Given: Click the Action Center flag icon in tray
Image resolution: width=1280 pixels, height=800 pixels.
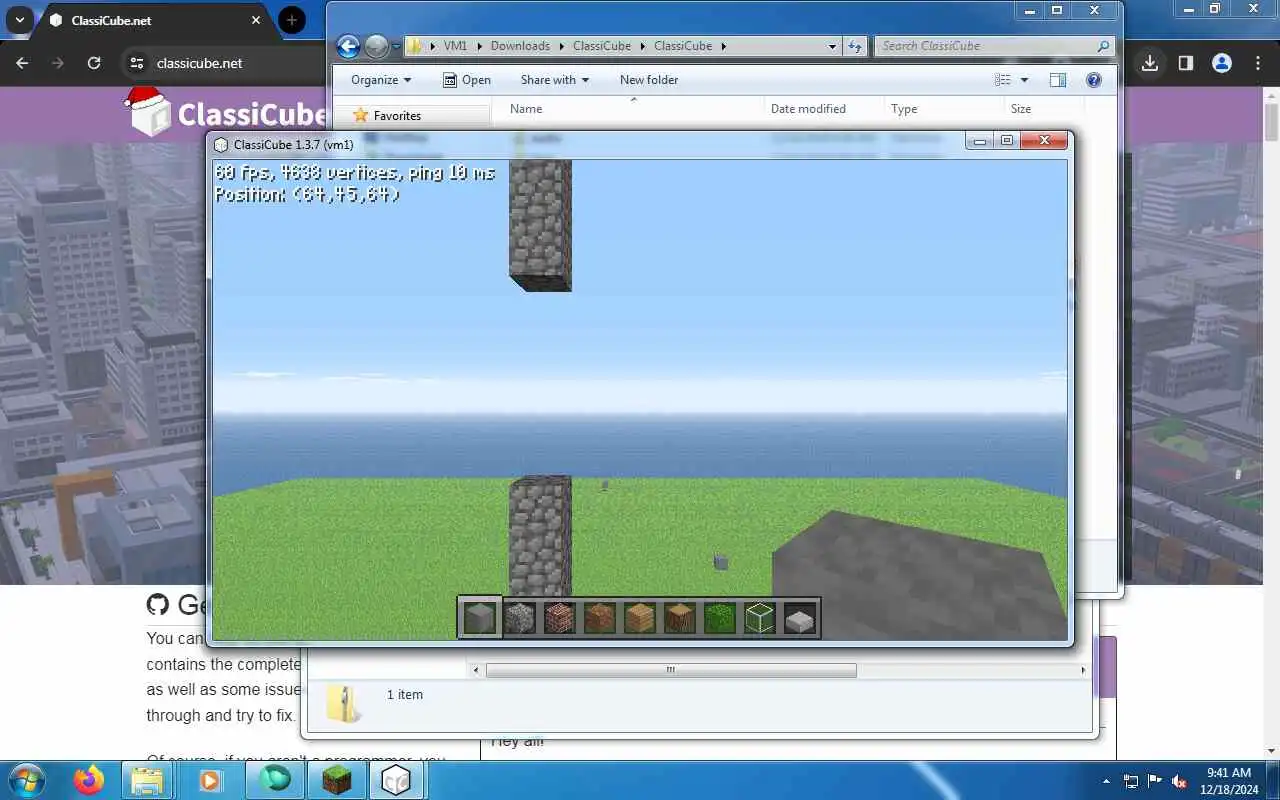Looking at the screenshot, I should click(x=1155, y=781).
